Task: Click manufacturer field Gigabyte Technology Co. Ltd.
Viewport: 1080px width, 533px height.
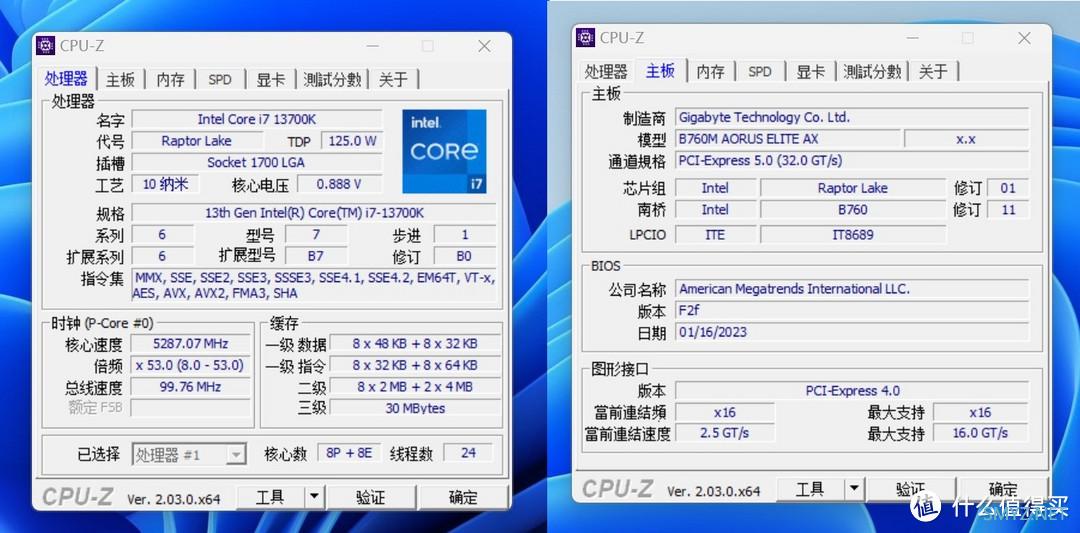Action: [x=852, y=118]
